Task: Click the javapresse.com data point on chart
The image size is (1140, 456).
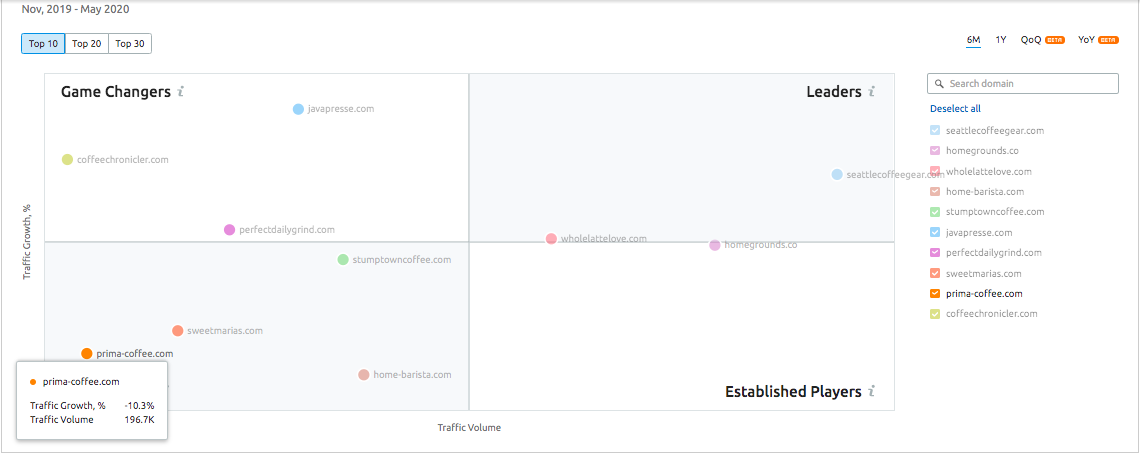Action: (298, 109)
